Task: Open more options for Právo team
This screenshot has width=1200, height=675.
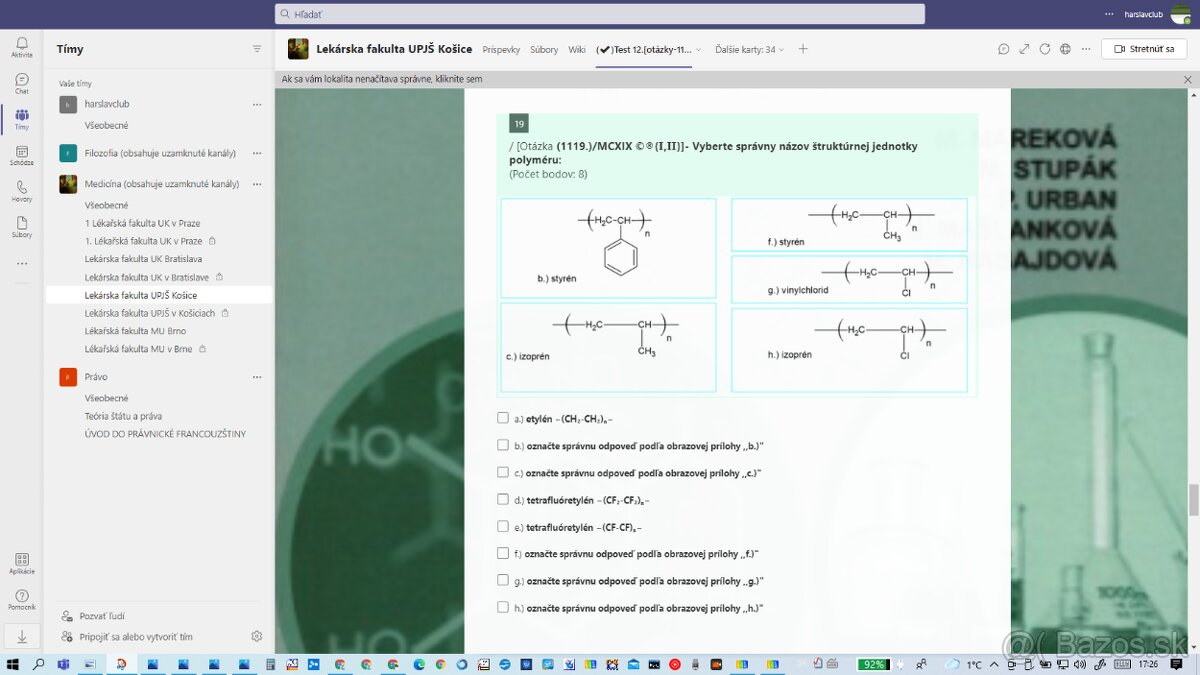Action: click(x=257, y=377)
